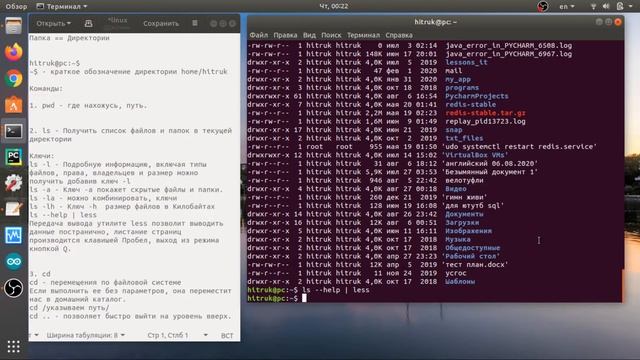This screenshot has height=360, width=640.
Task: Open the Поиск menu in terminal
Action: (x=331, y=35)
